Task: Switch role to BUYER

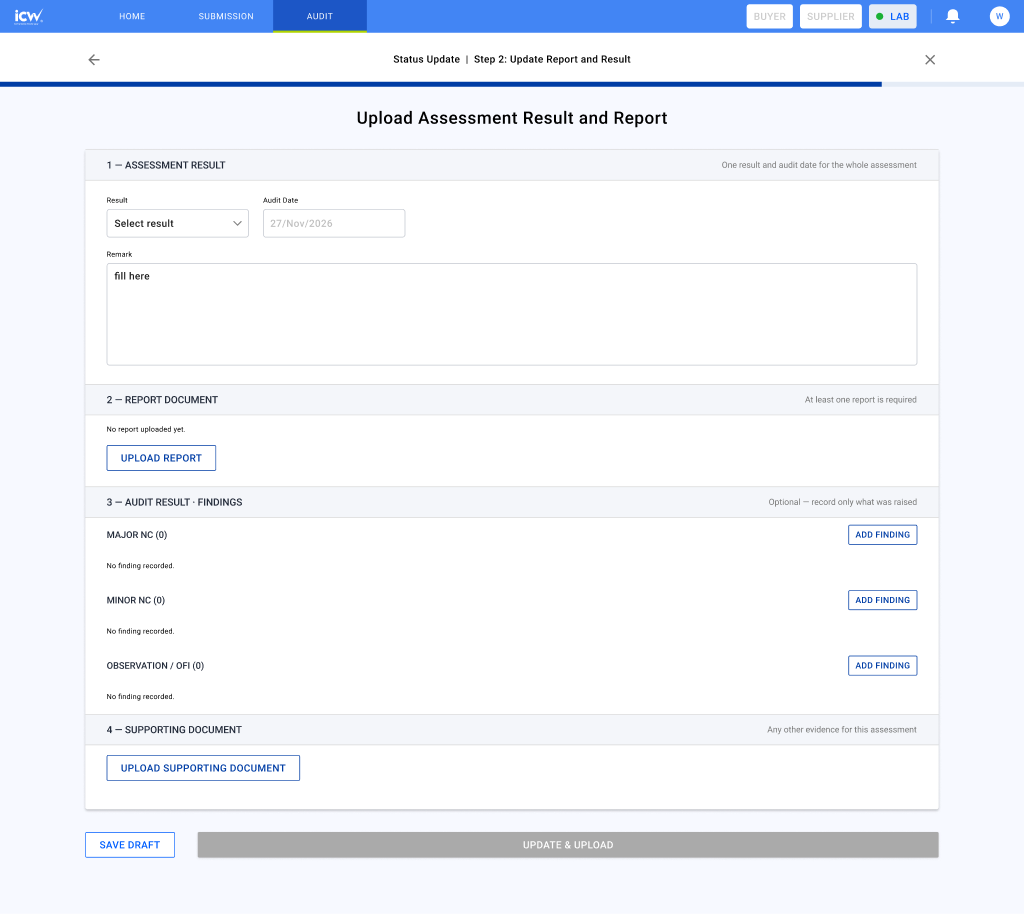Action: [x=769, y=16]
